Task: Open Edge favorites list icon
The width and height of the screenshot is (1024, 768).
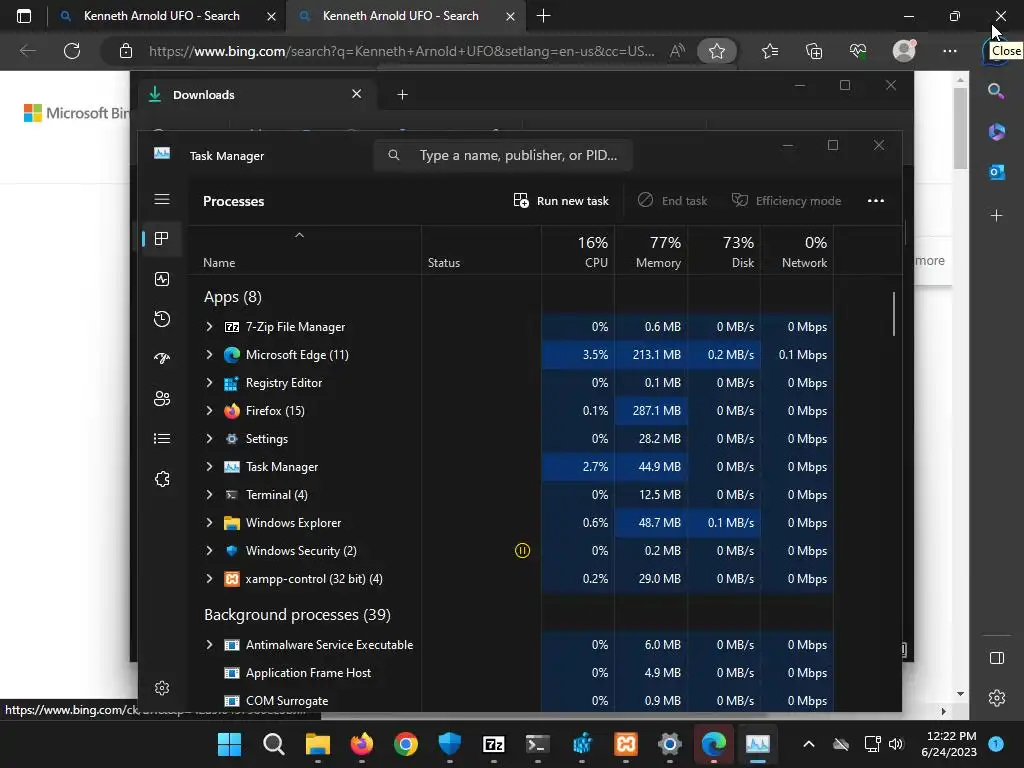Action: pos(770,51)
